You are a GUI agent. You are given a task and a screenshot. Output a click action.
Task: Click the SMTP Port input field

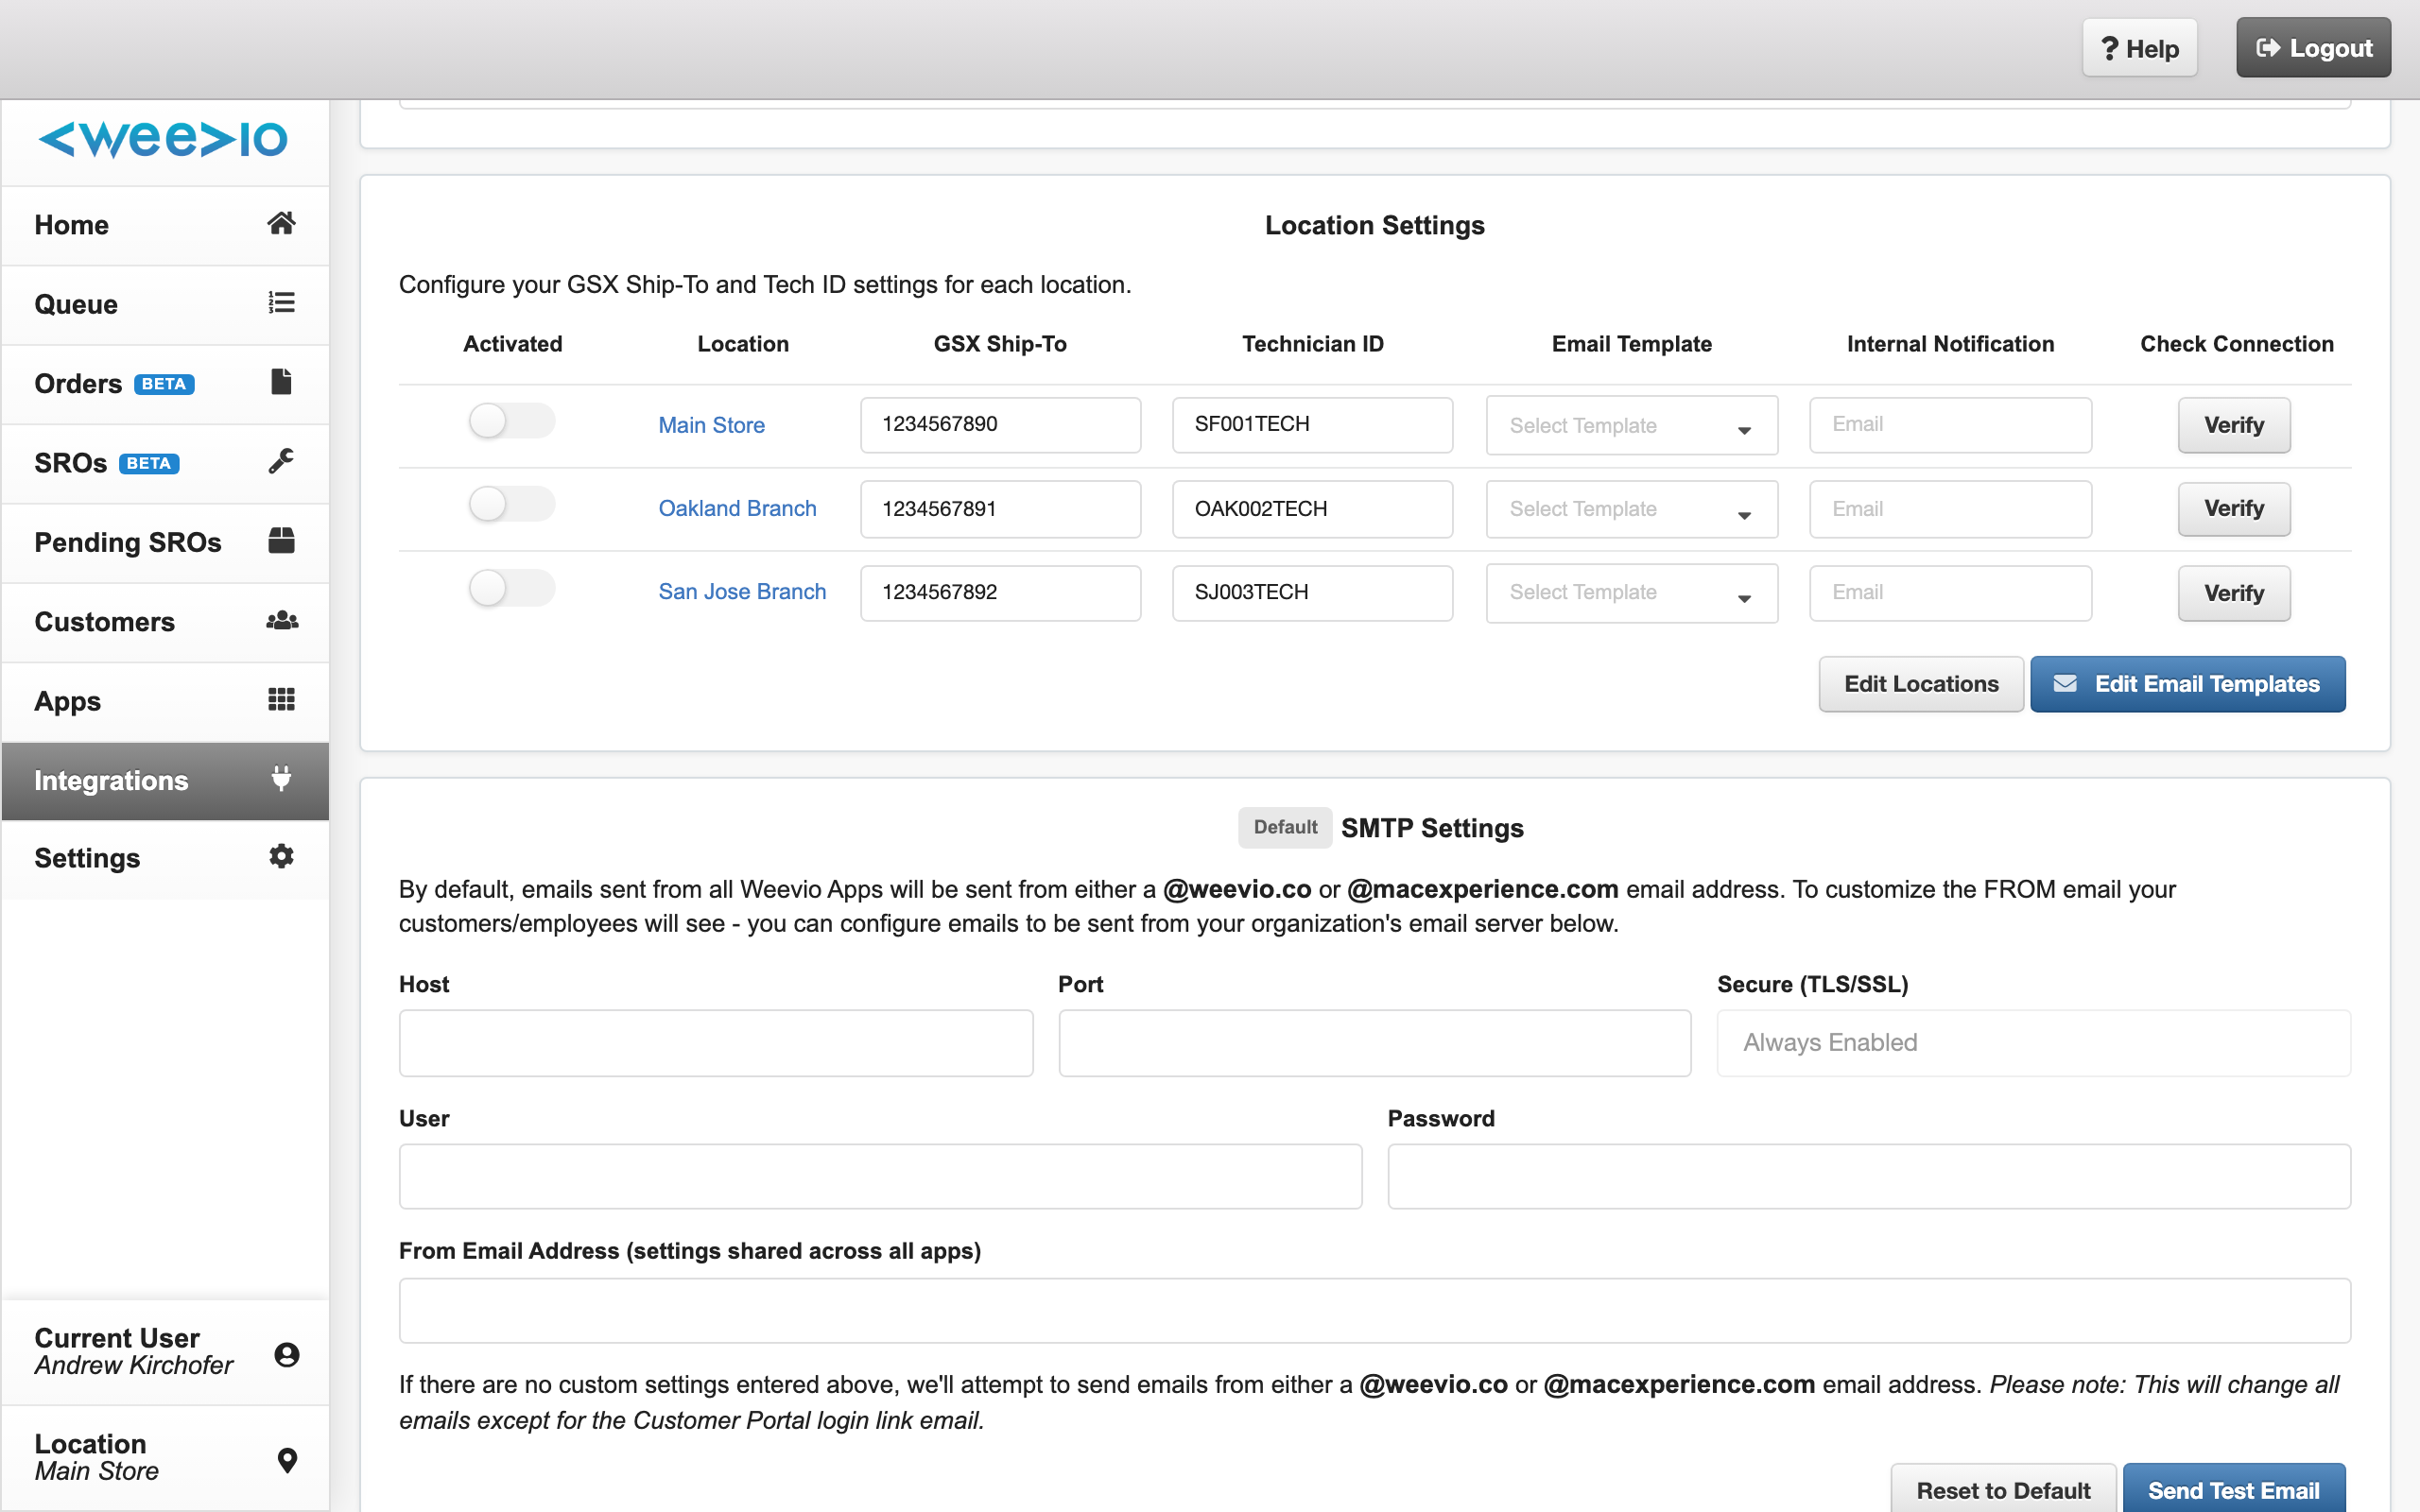point(1375,1043)
